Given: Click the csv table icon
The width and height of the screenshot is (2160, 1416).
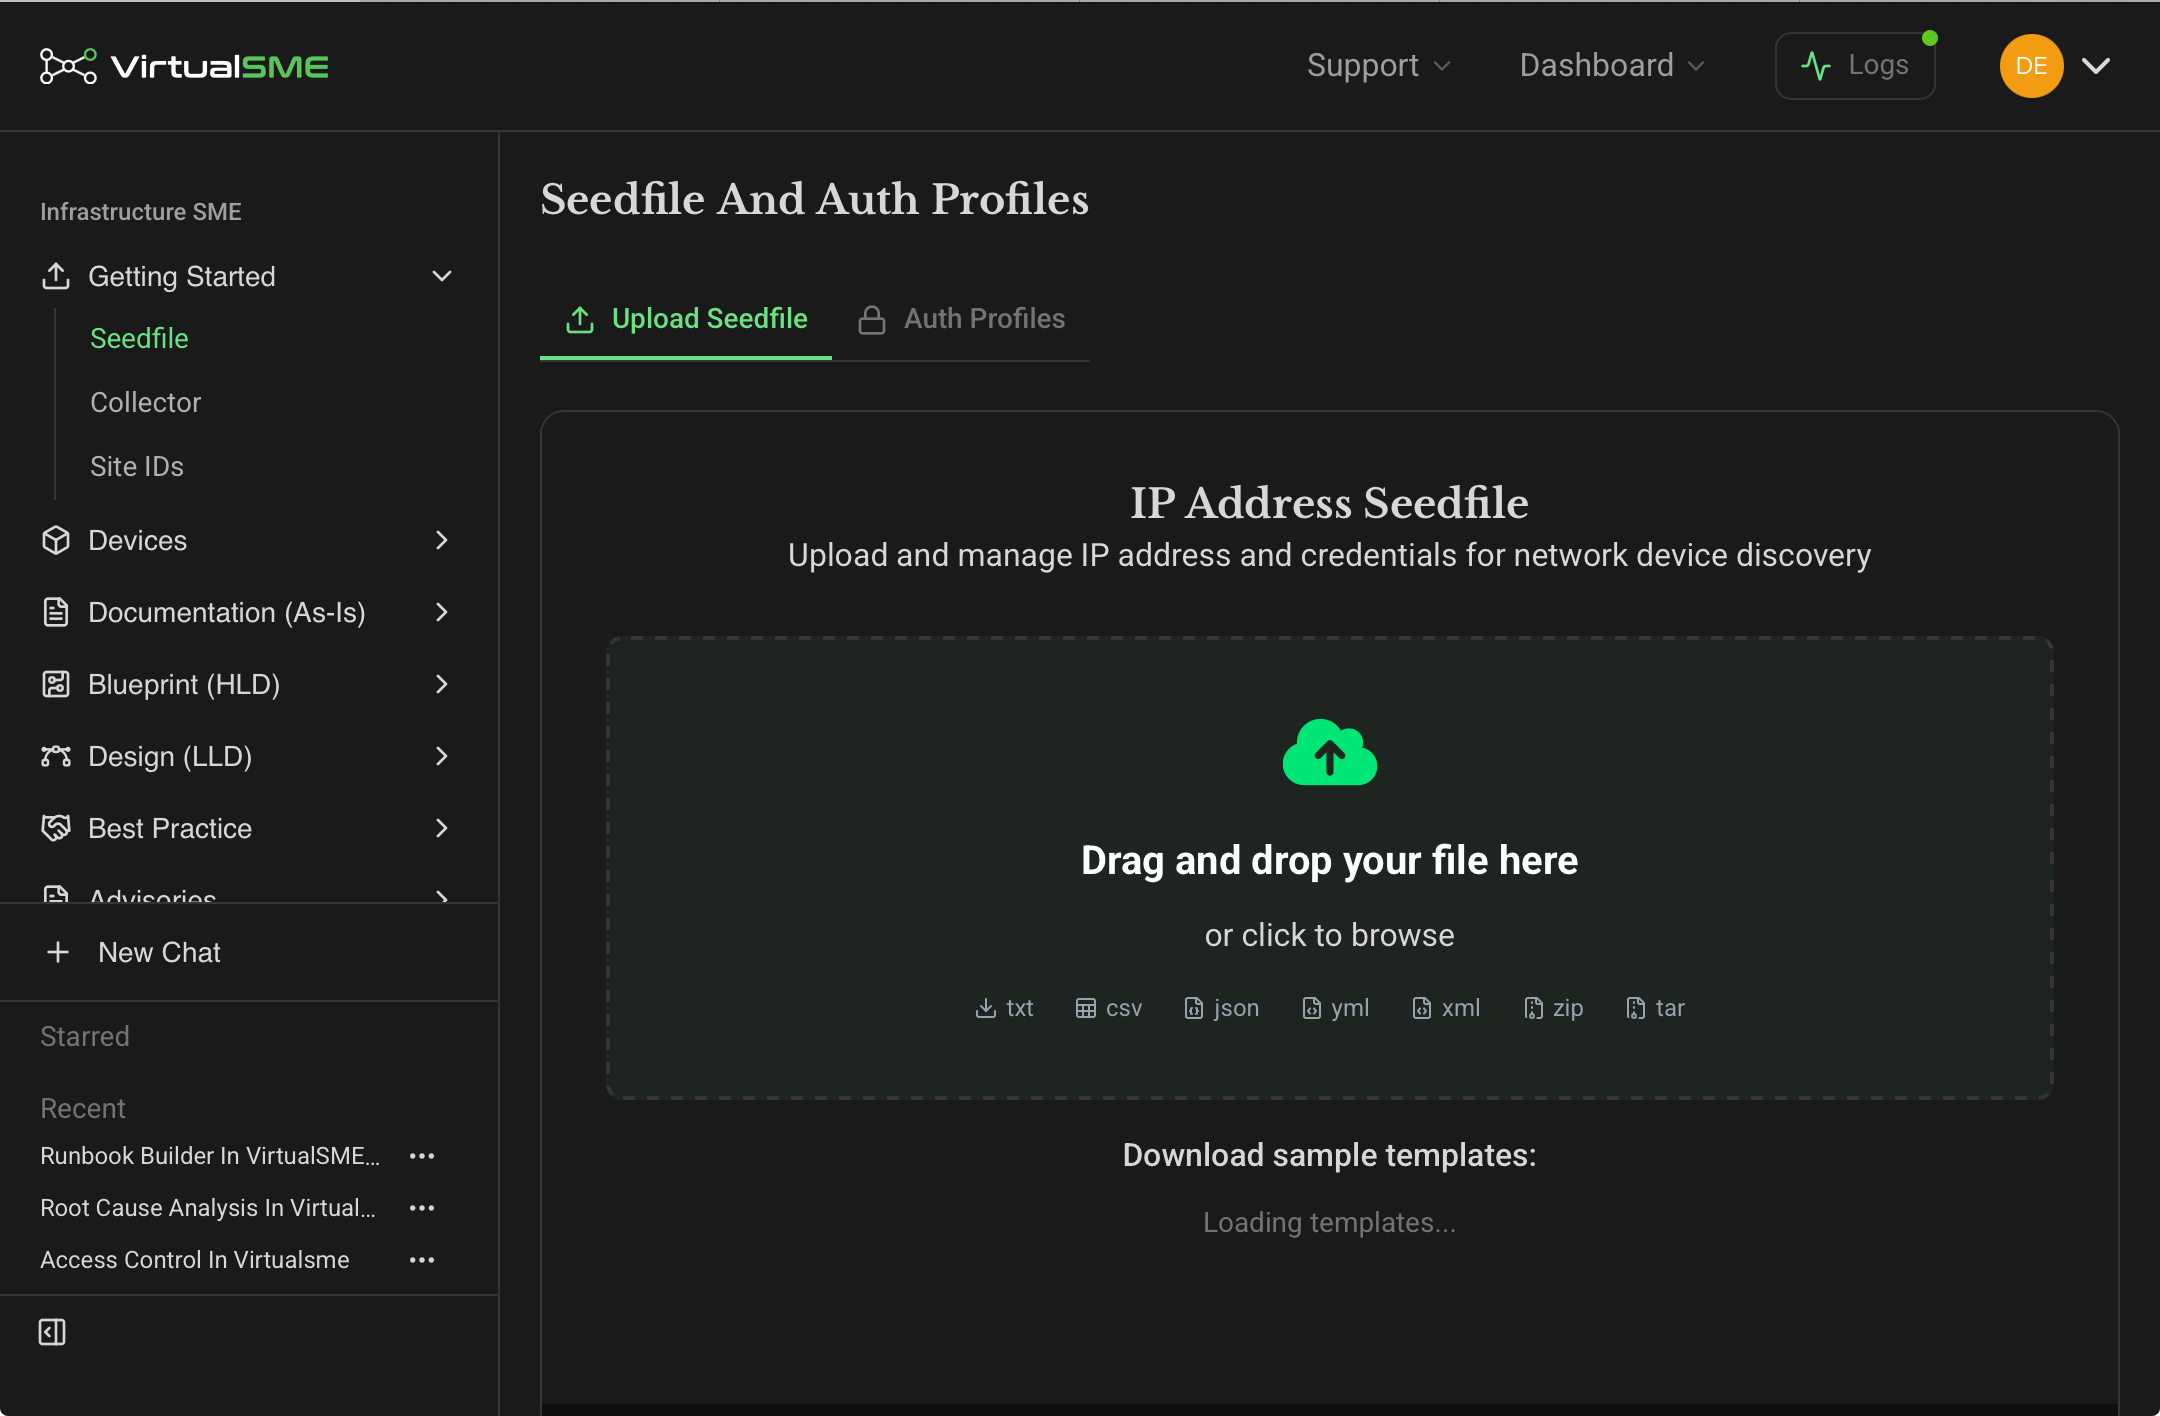Looking at the screenshot, I should pyautogui.click(x=1086, y=1008).
